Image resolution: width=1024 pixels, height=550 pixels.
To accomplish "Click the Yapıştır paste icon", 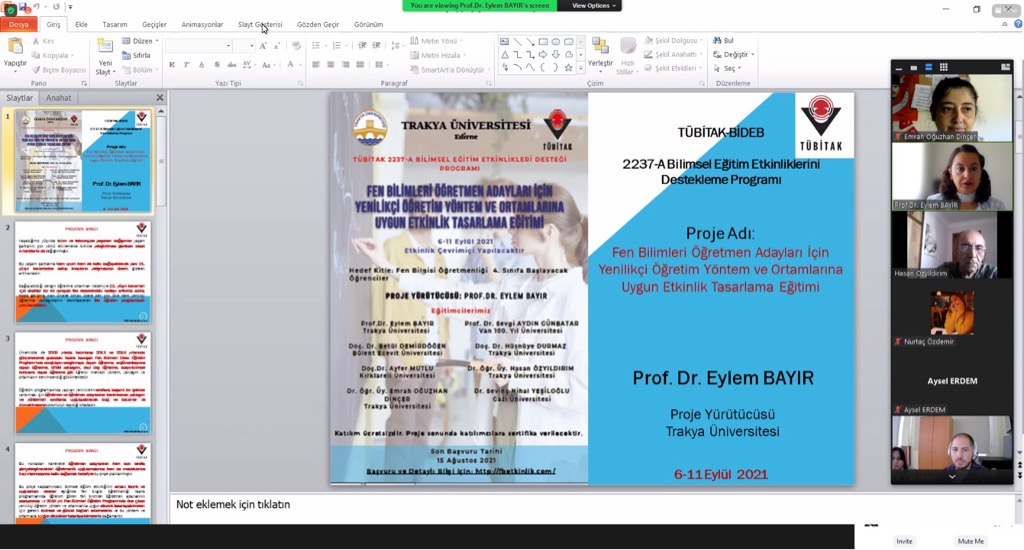I will click(x=15, y=47).
